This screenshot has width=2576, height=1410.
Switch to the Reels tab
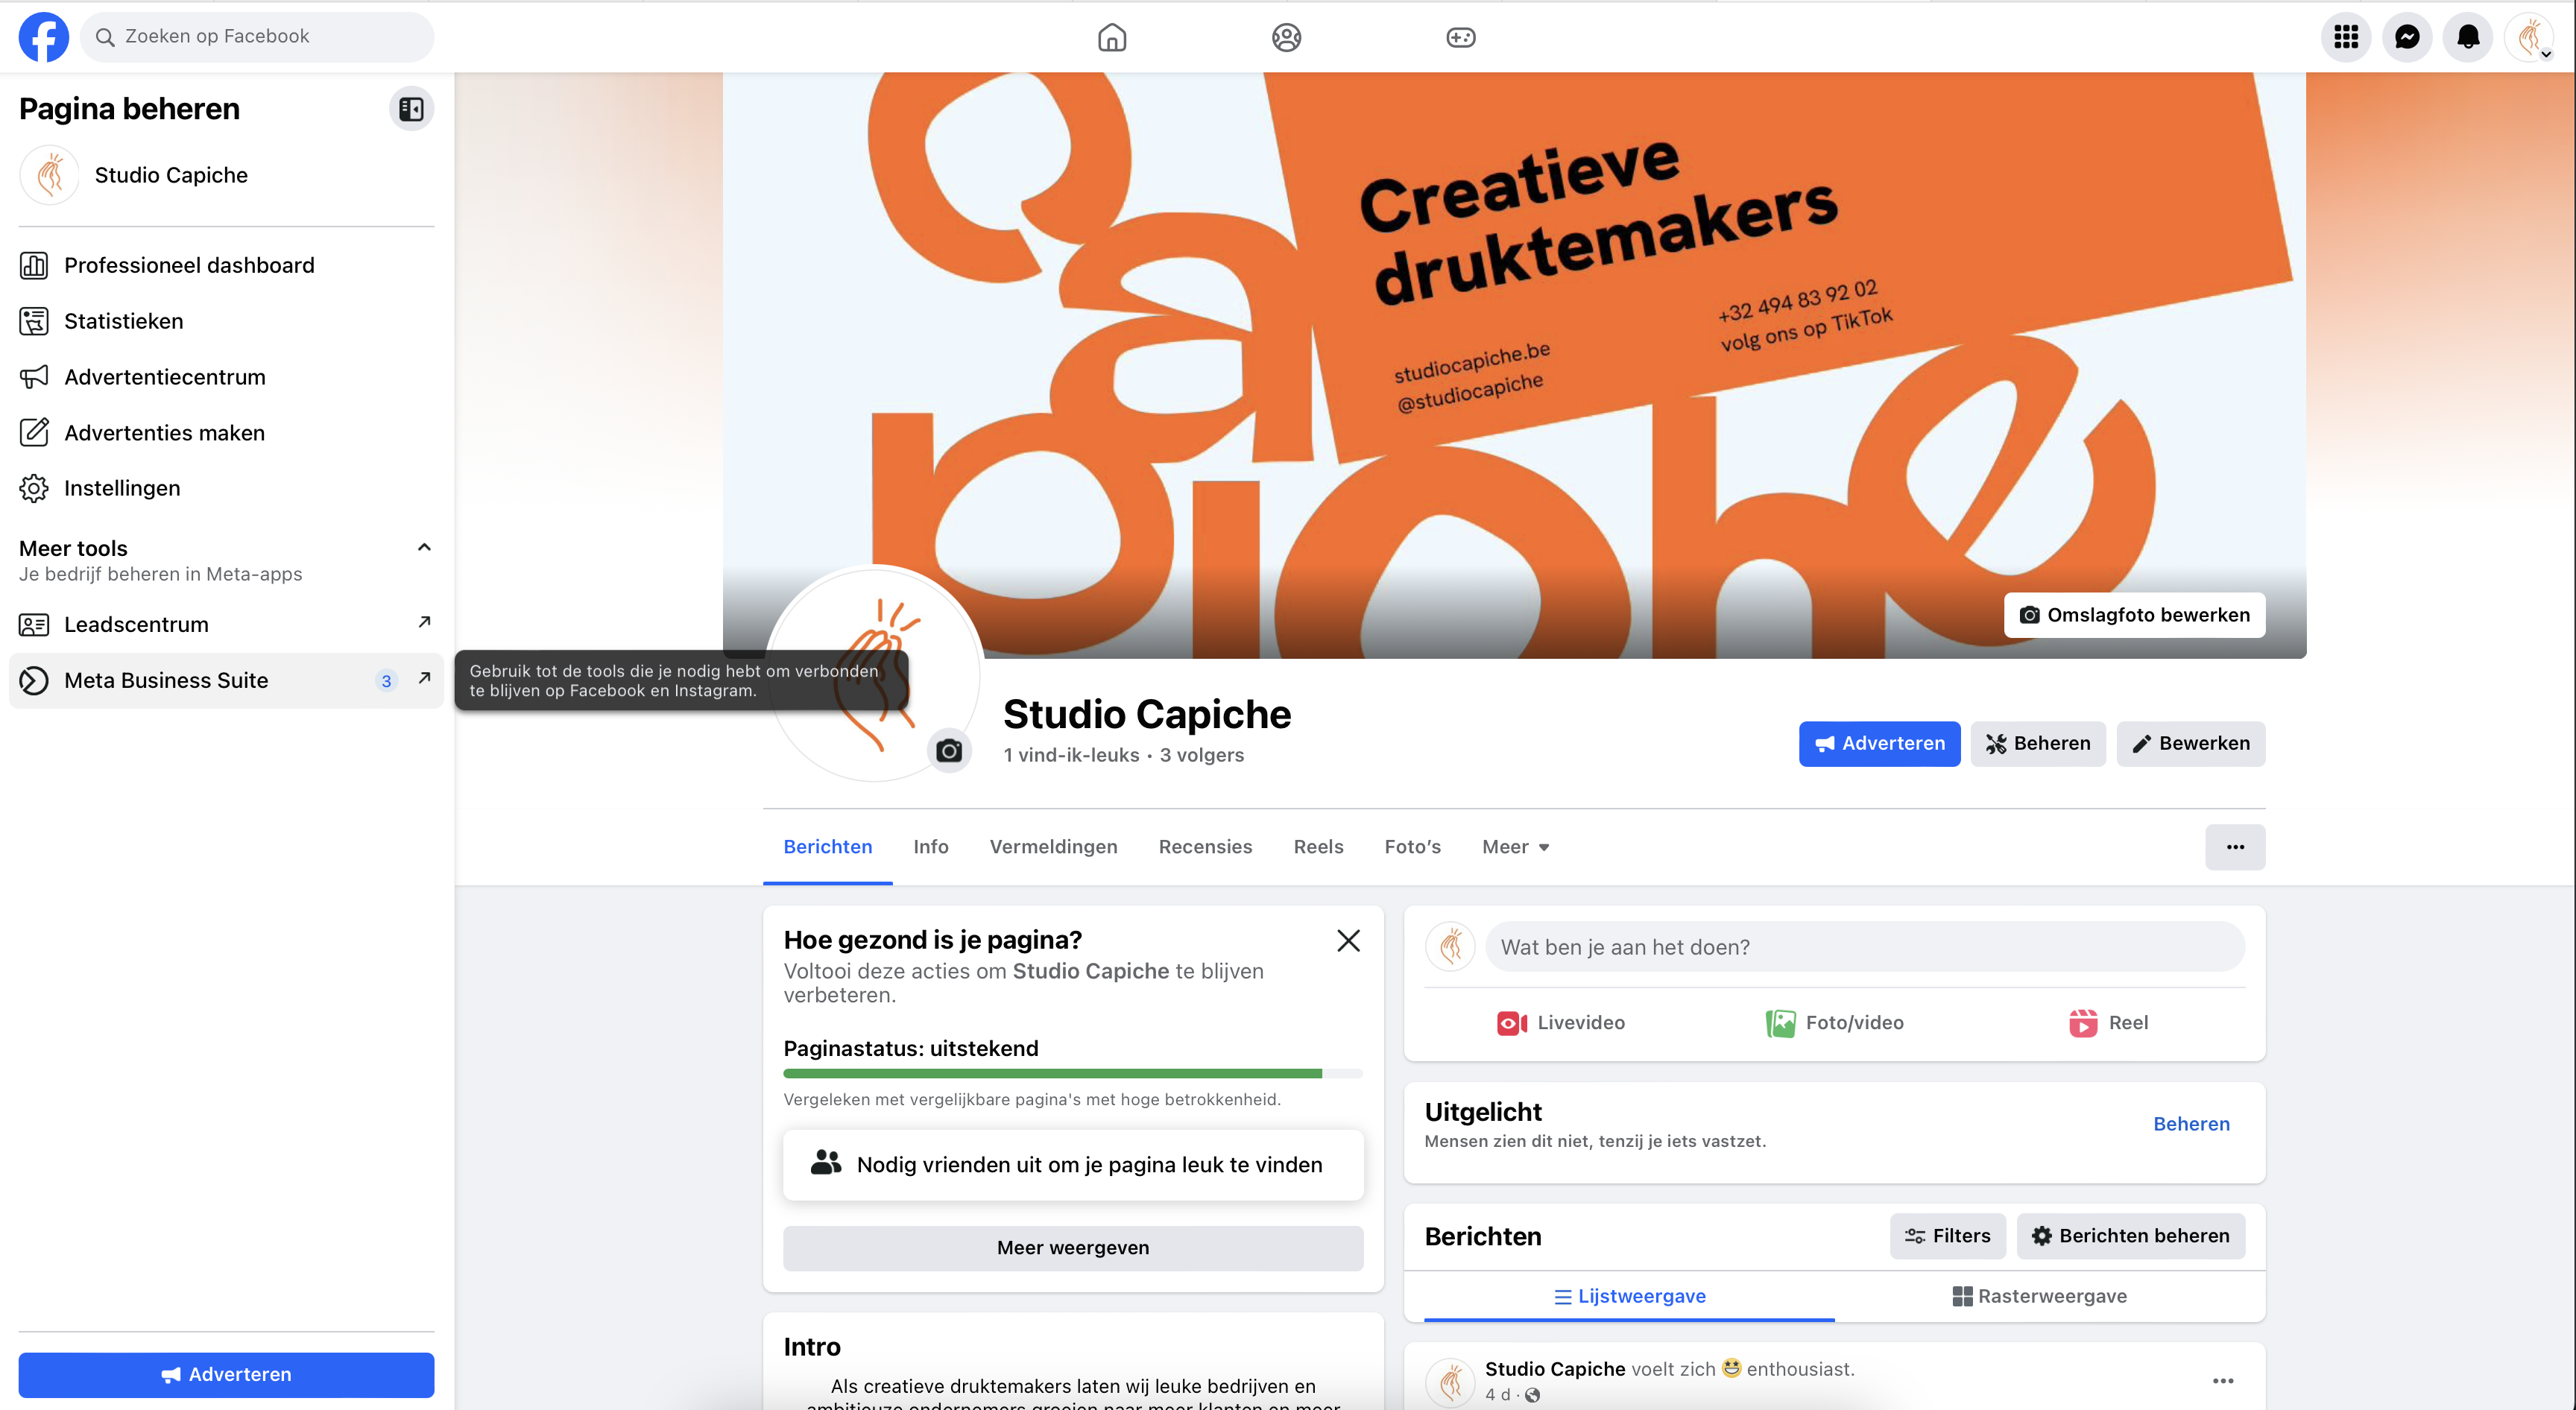tap(1318, 847)
